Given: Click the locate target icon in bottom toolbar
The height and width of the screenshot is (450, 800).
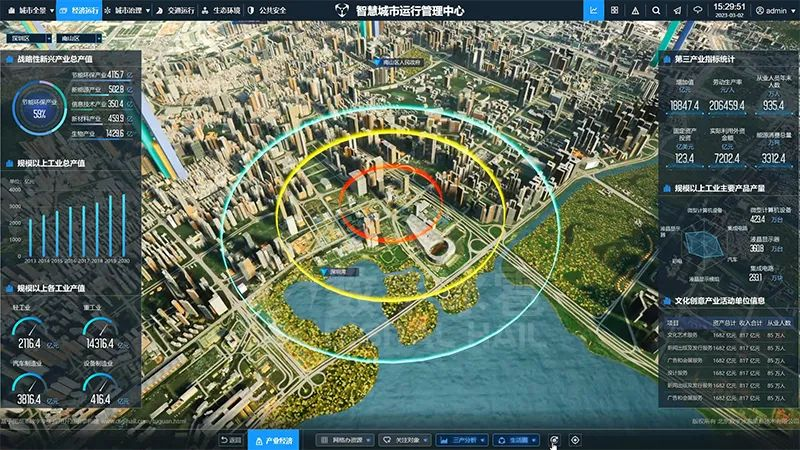Looking at the screenshot, I should tap(575, 440).
